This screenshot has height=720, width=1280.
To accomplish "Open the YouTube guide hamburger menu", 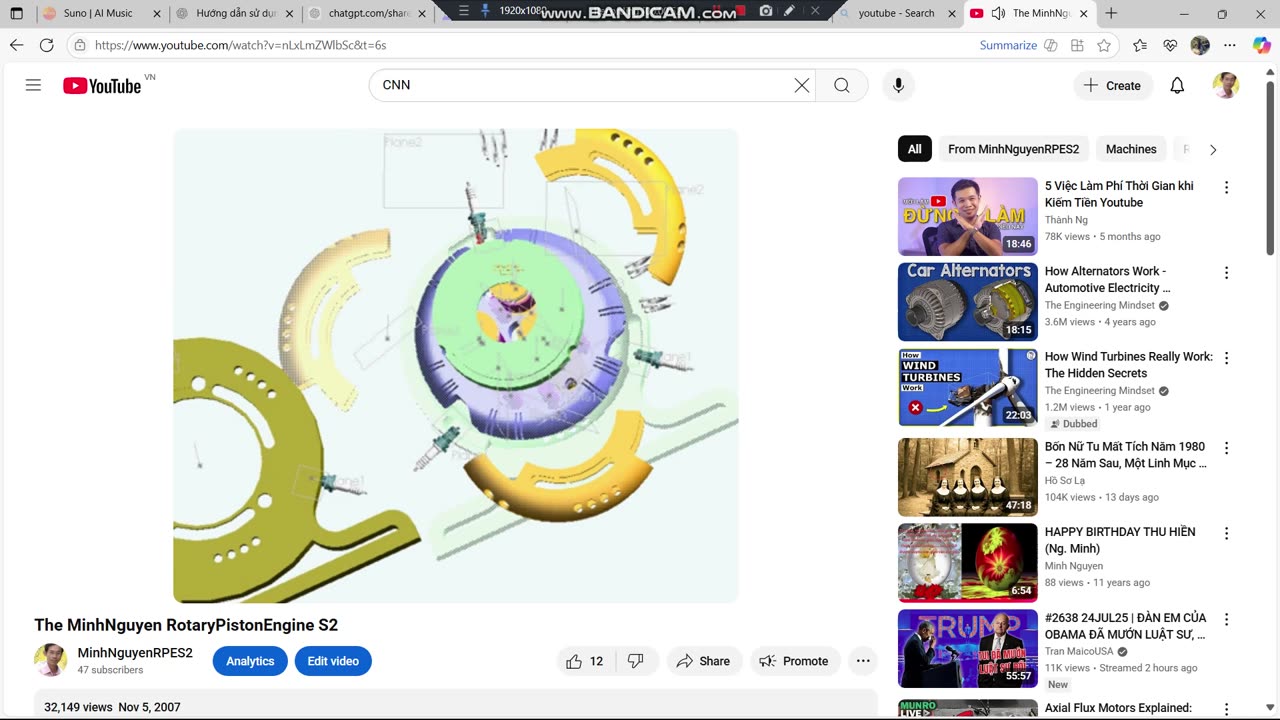I will [33, 85].
